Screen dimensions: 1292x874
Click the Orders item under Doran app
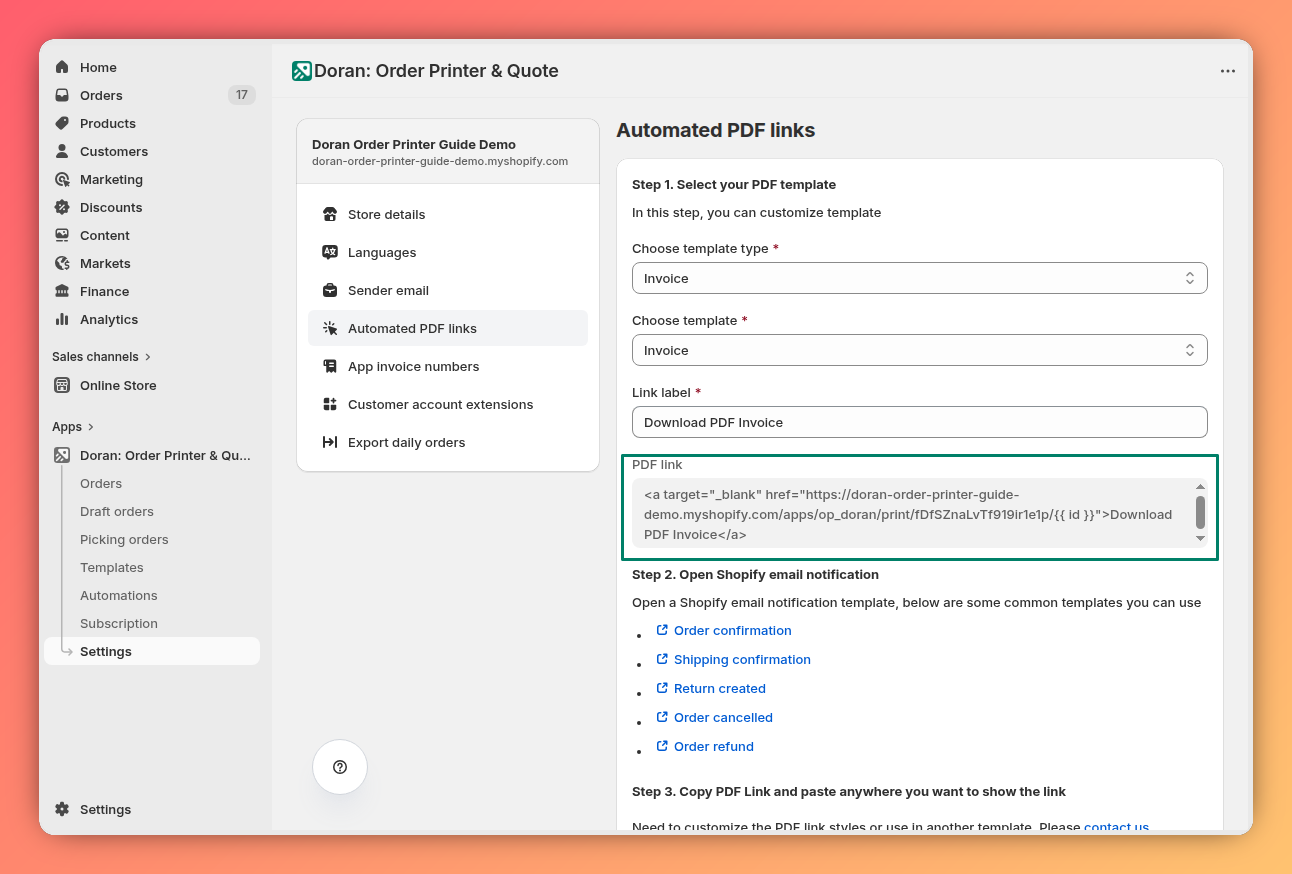point(101,483)
